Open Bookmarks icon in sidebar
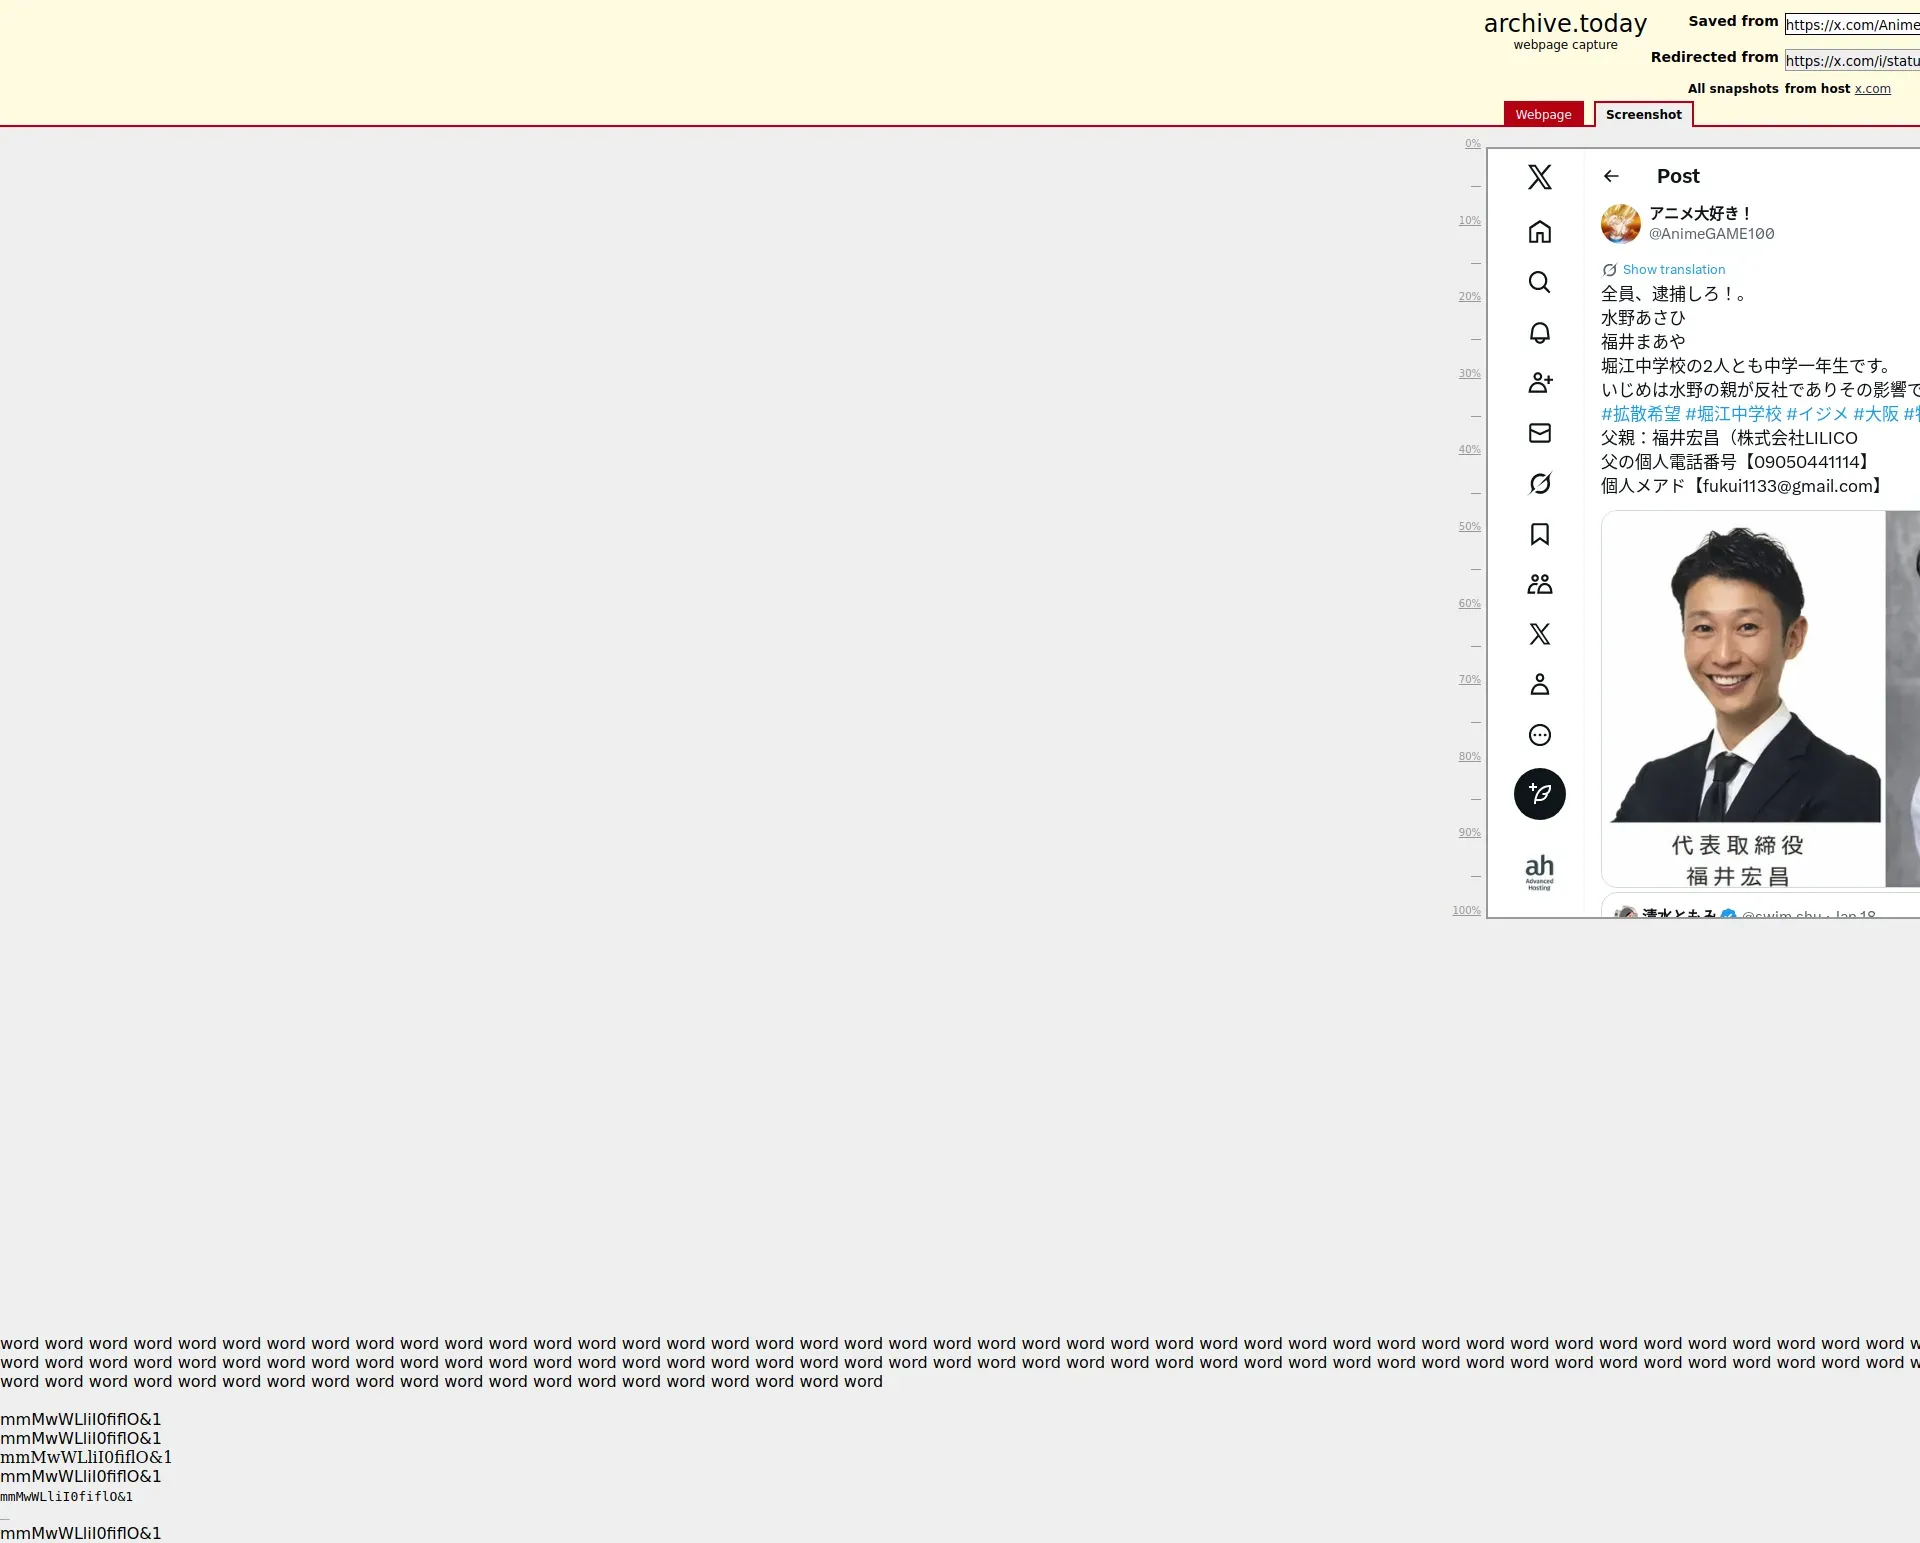This screenshot has height=1543, width=1920. click(1539, 534)
